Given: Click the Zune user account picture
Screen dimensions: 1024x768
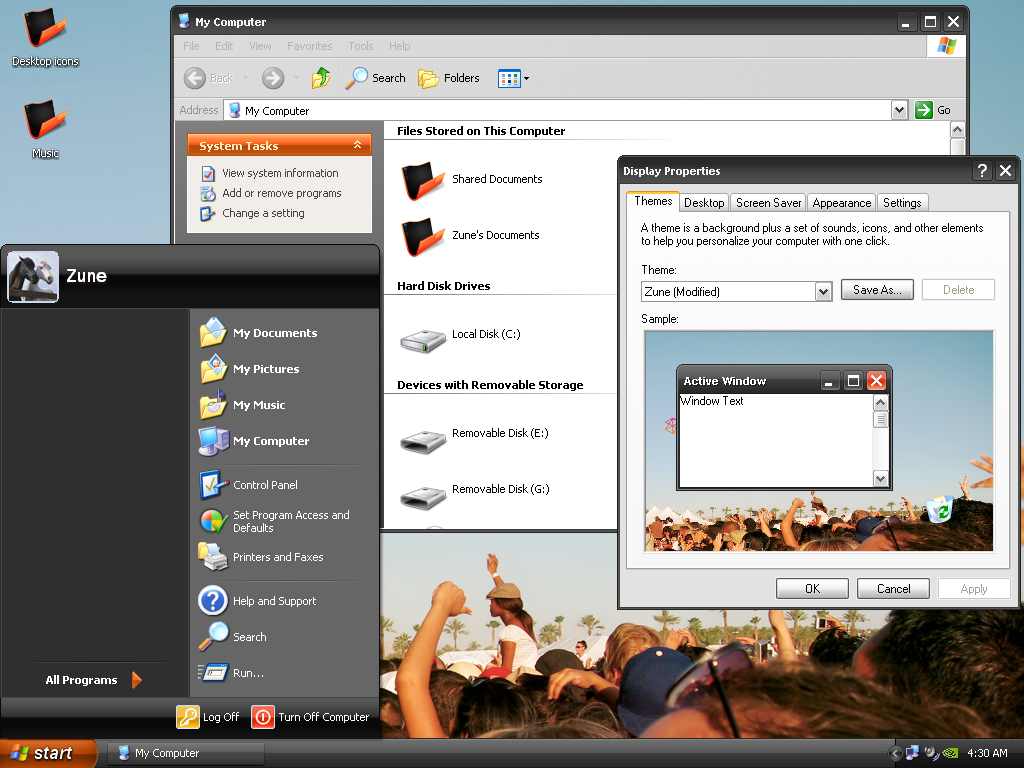Looking at the screenshot, I should point(33,277).
